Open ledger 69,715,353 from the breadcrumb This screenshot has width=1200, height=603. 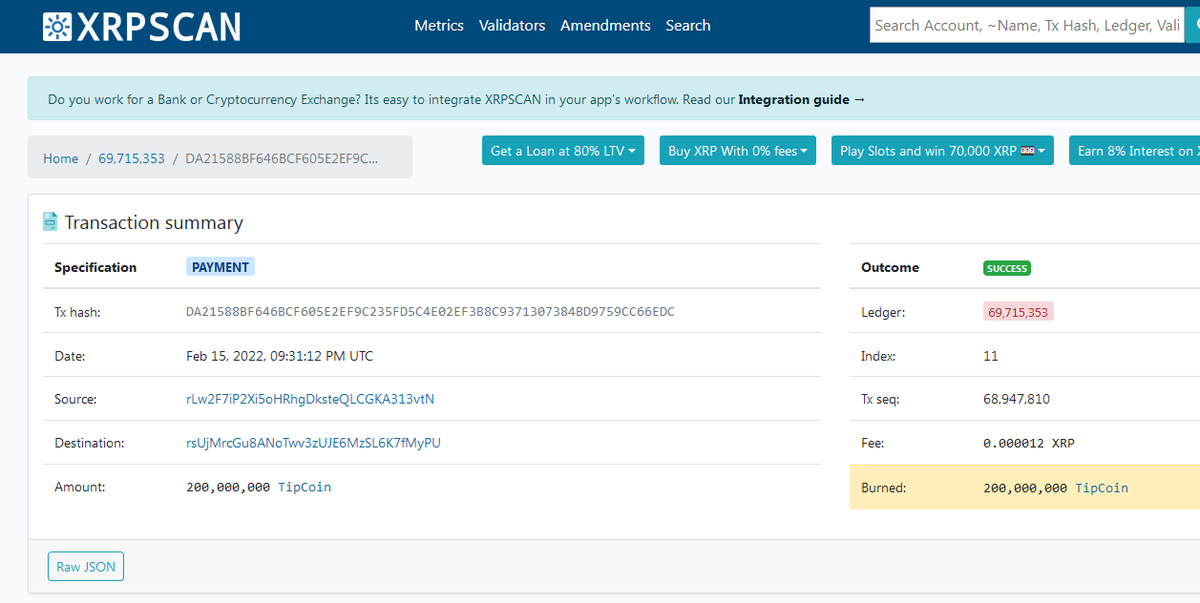[x=132, y=158]
